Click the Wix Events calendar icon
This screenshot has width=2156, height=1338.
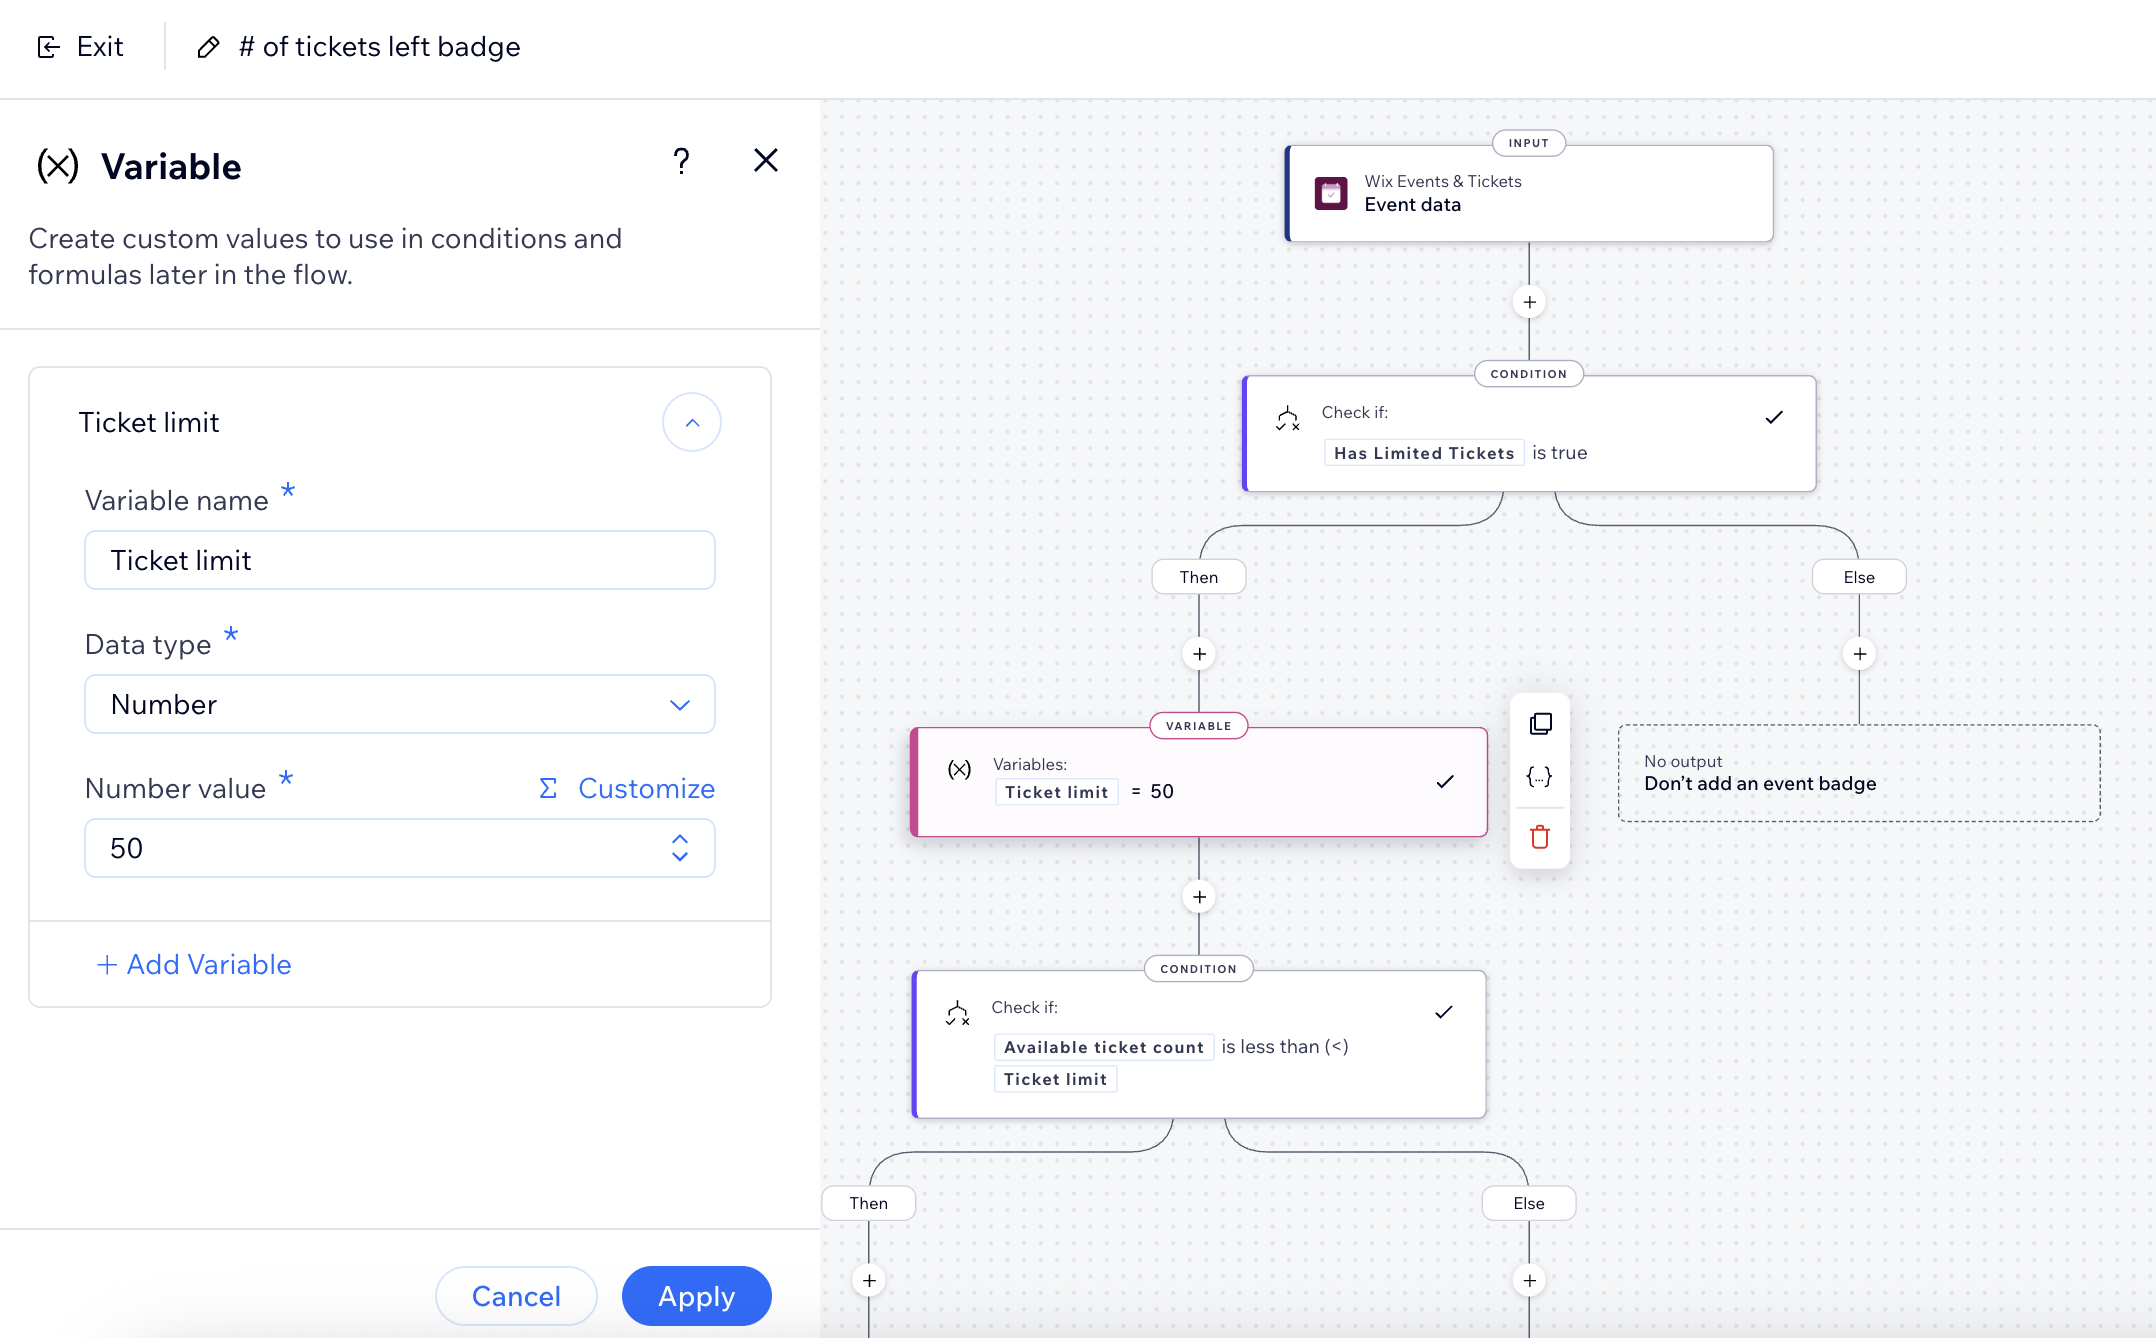coord(1331,193)
